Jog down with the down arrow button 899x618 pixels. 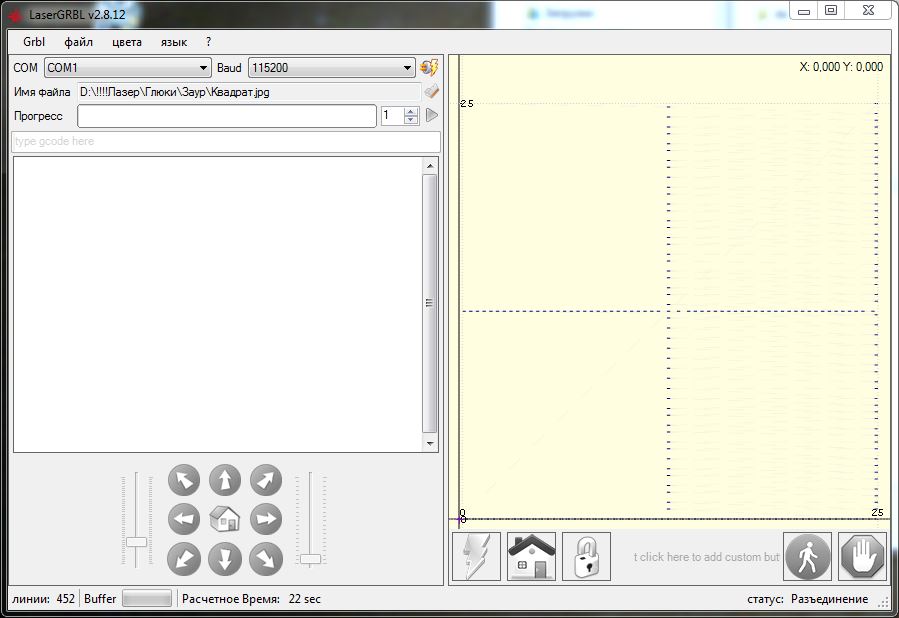point(225,559)
